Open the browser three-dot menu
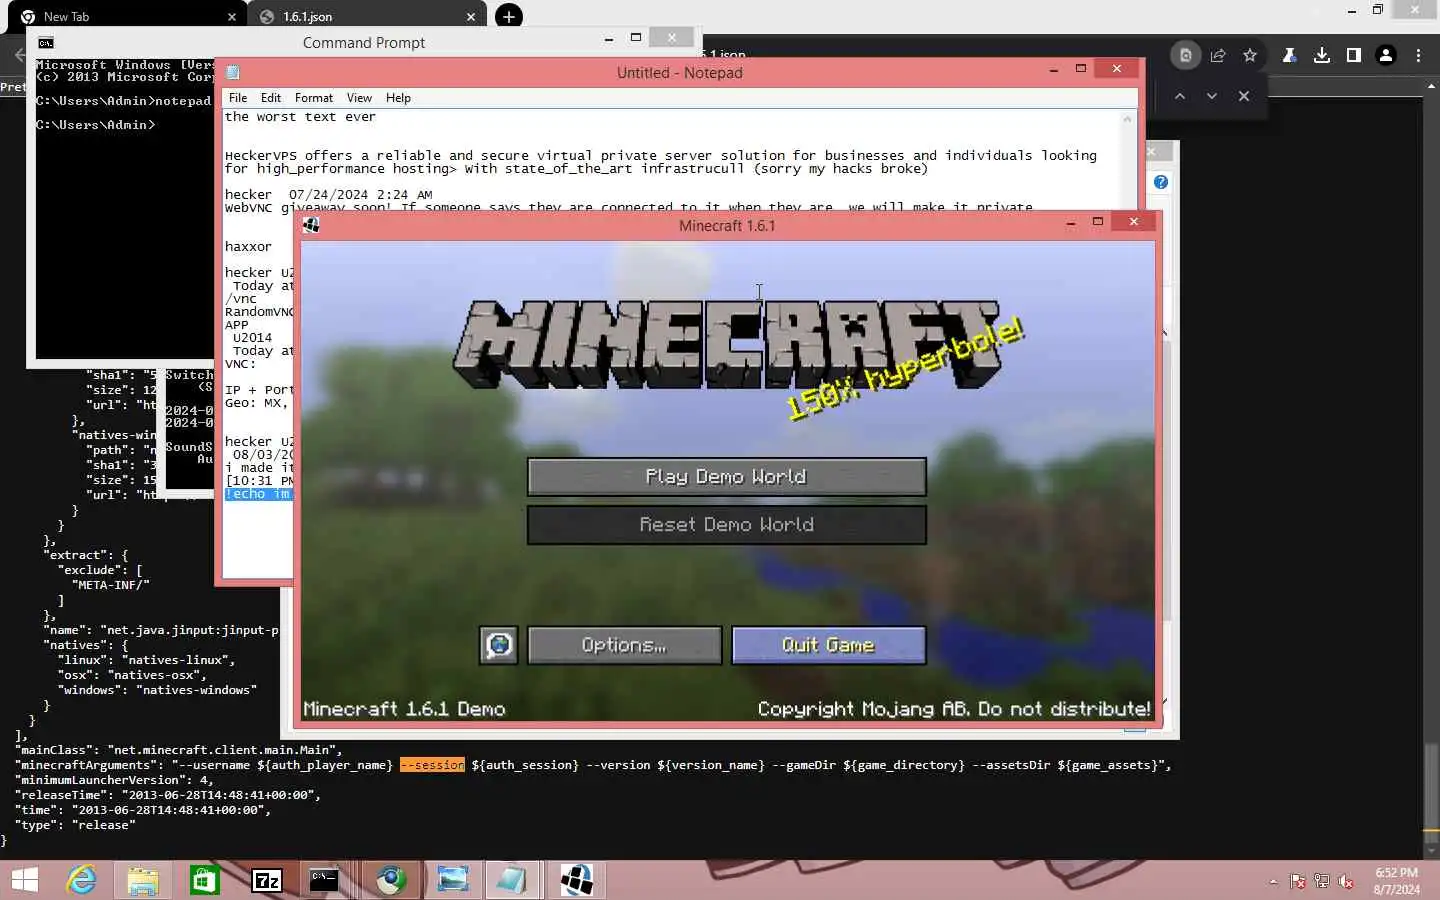 1418,56
